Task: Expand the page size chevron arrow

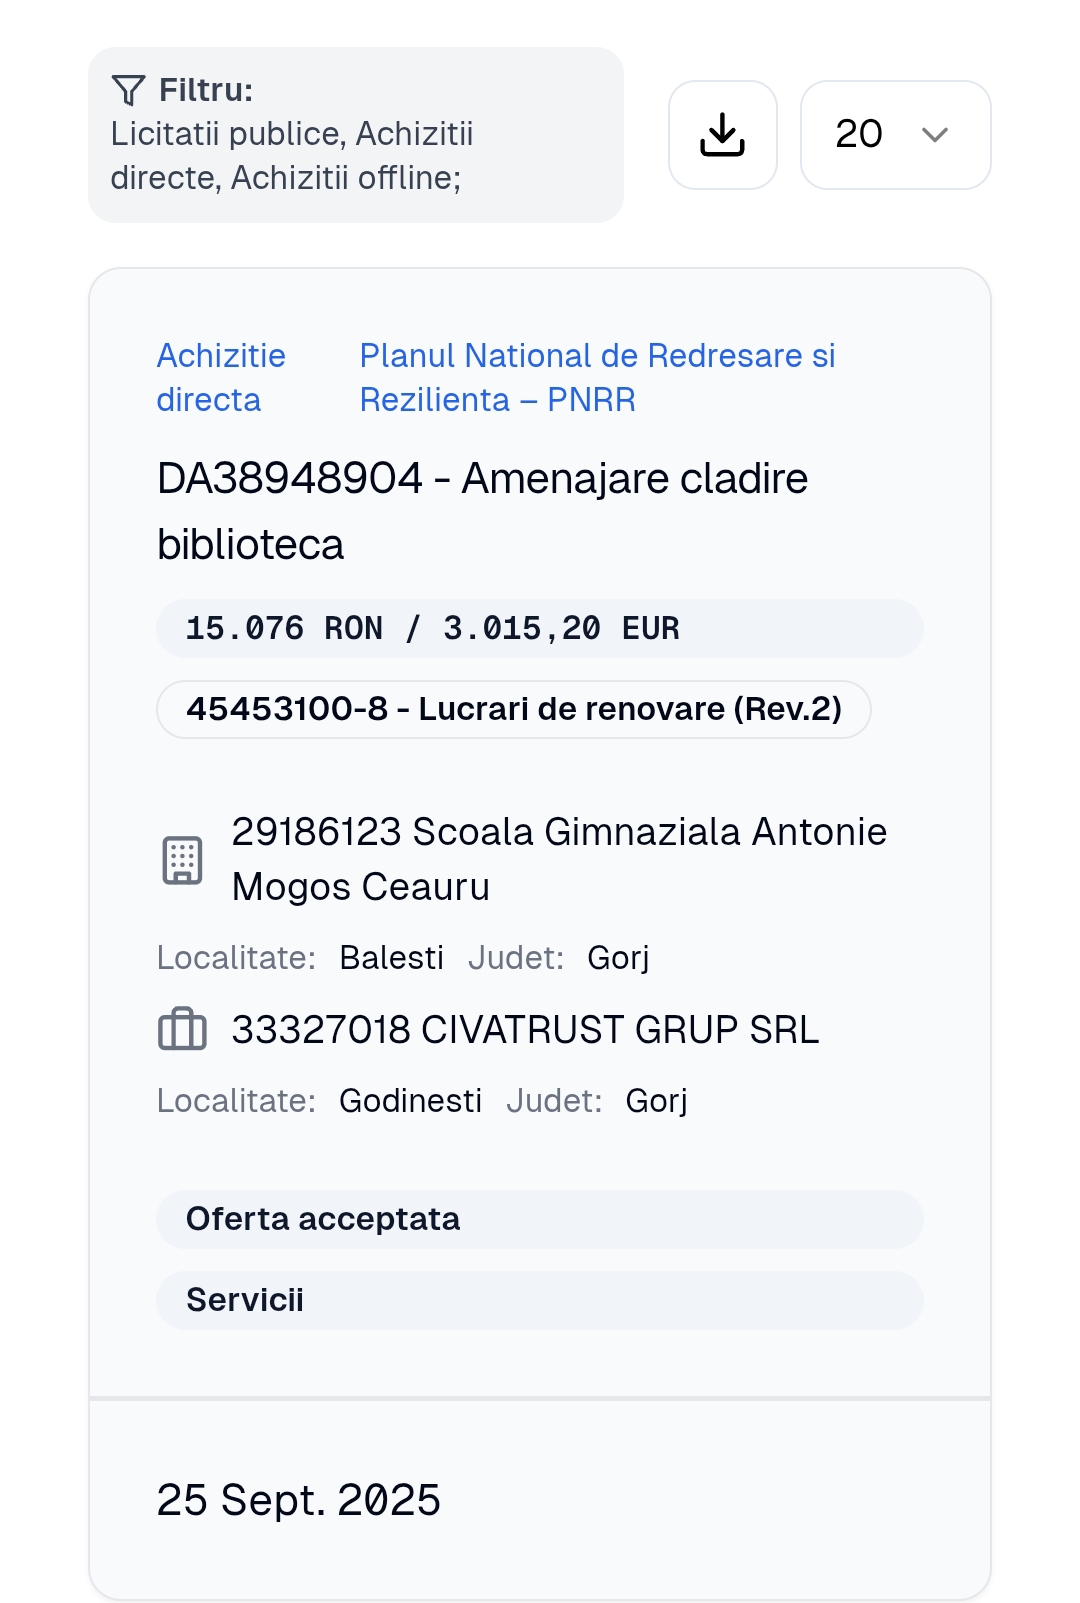Action: click(935, 135)
